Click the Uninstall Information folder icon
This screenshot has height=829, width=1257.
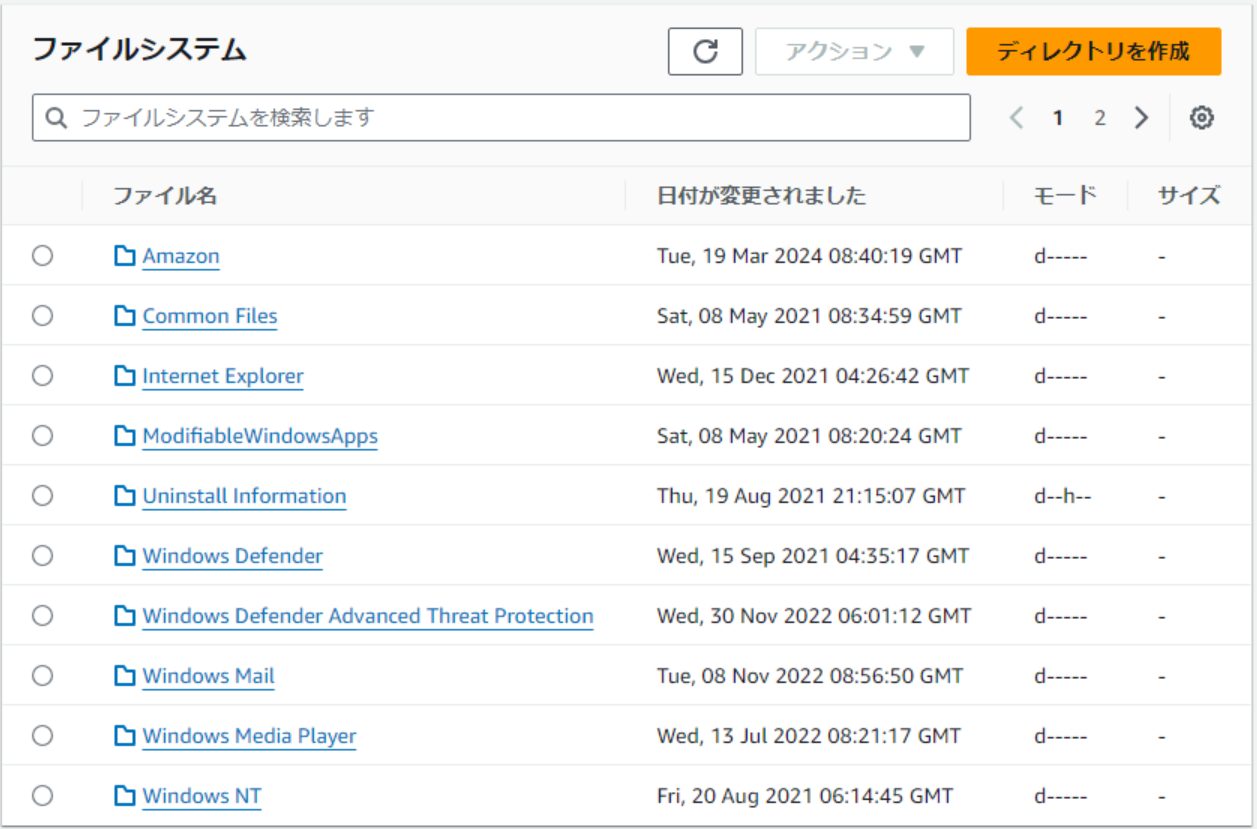point(125,496)
